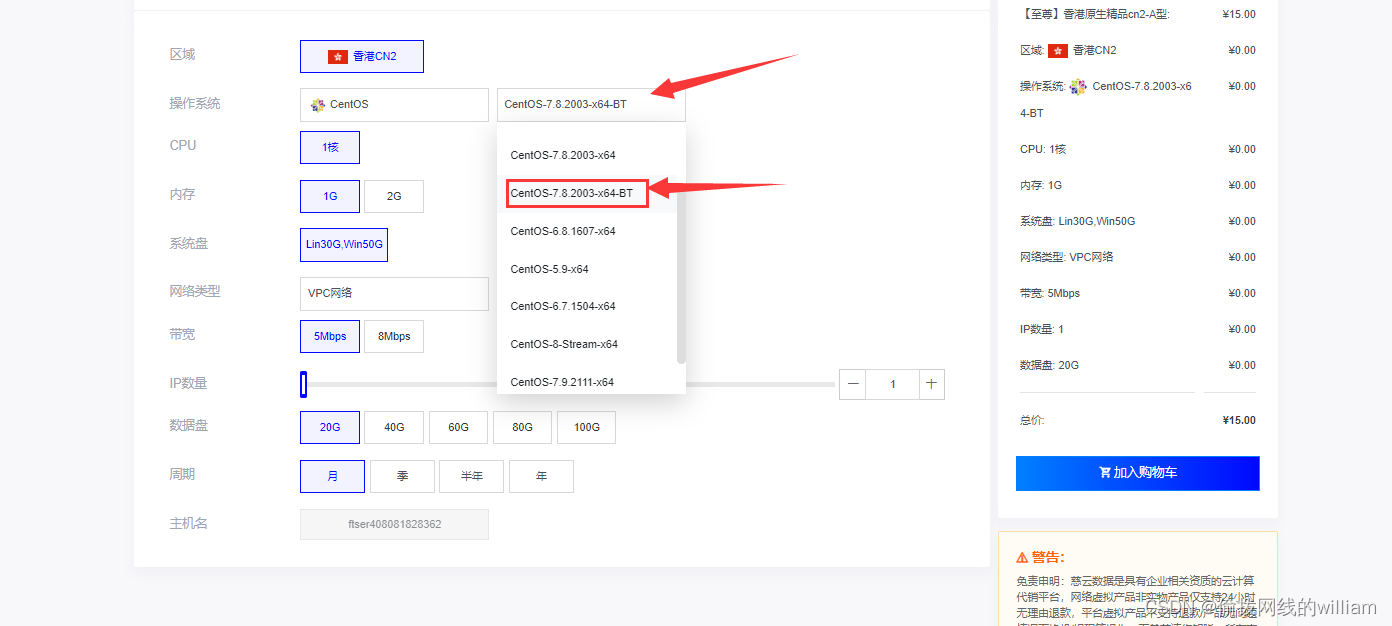Viewport: 1392px width, 626px height.
Task: Select 40G data disk
Action: (x=394, y=427)
